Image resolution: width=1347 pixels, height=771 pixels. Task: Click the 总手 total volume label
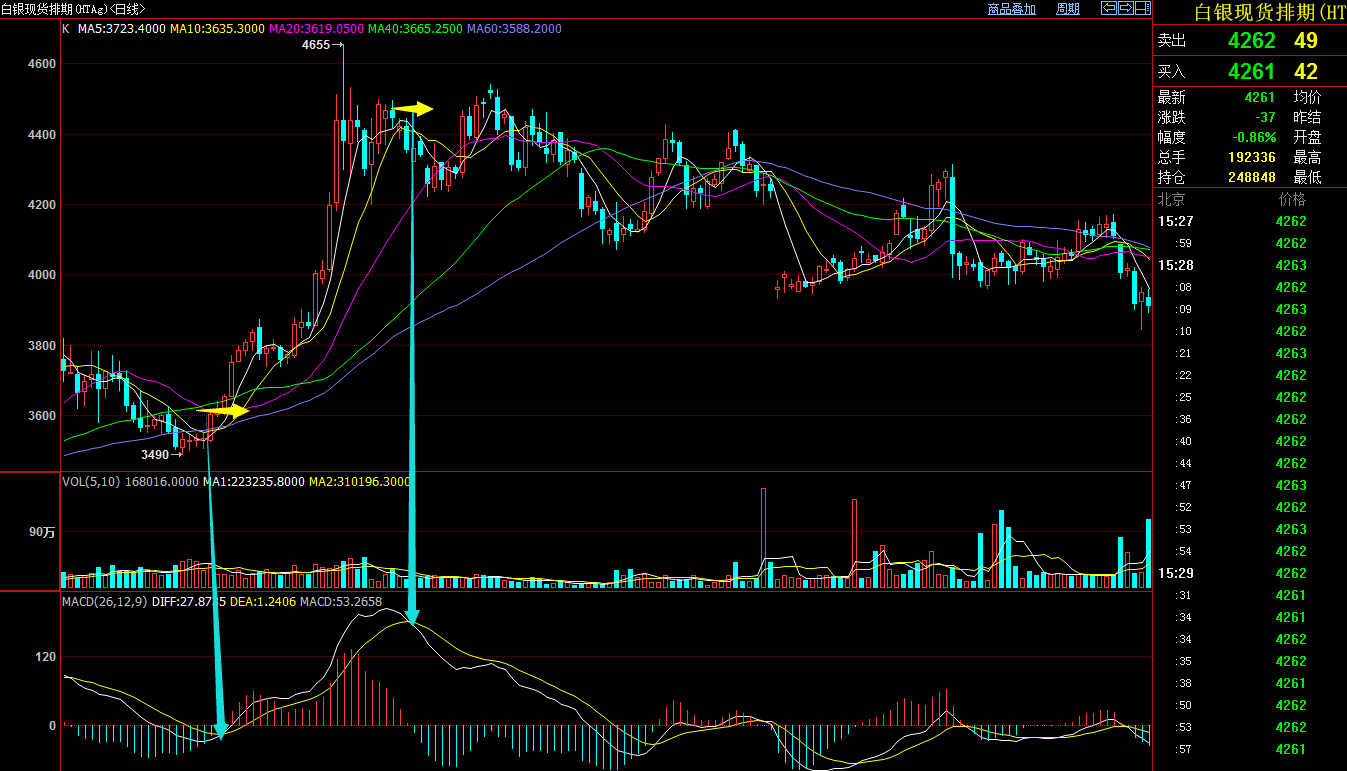[x=1171, y=158]
